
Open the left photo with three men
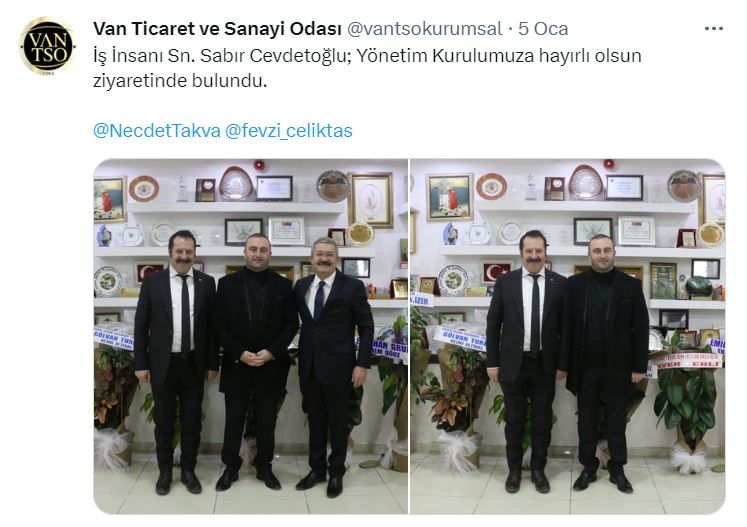tap(251, 336)
